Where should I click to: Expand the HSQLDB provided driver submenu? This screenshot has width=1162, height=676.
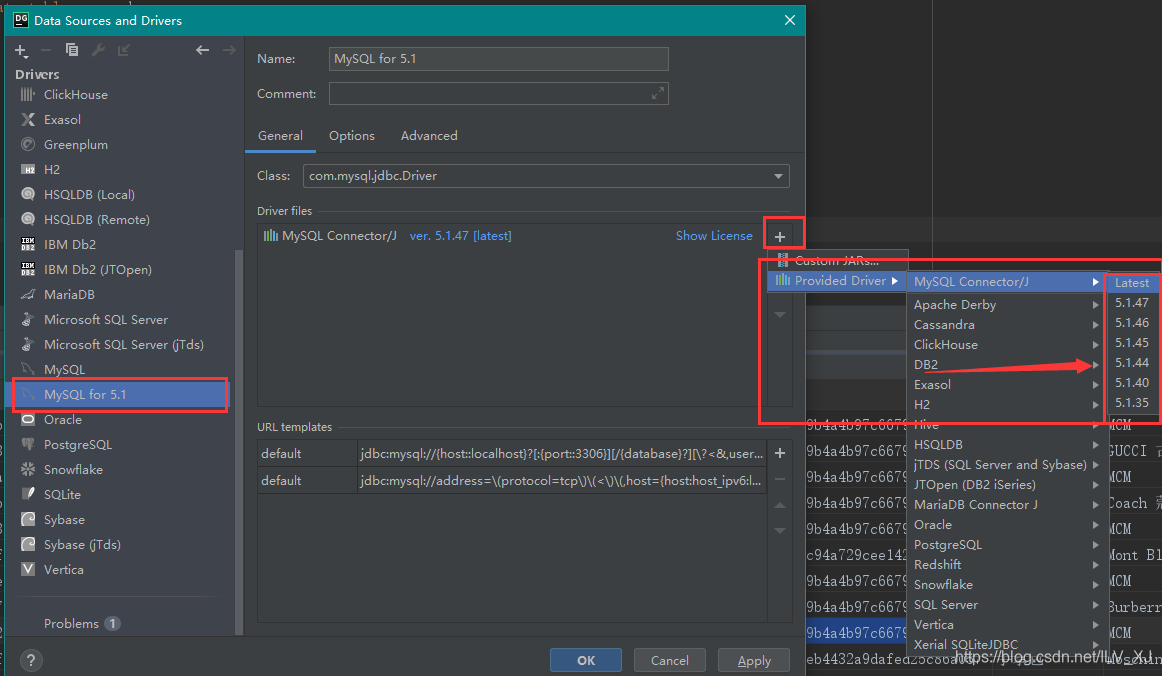[x=1006, y=445]
